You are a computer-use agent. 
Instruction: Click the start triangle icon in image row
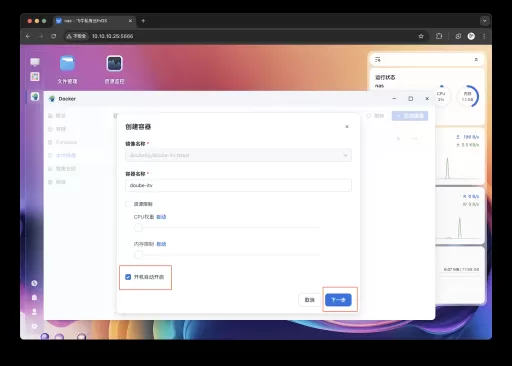398,138
